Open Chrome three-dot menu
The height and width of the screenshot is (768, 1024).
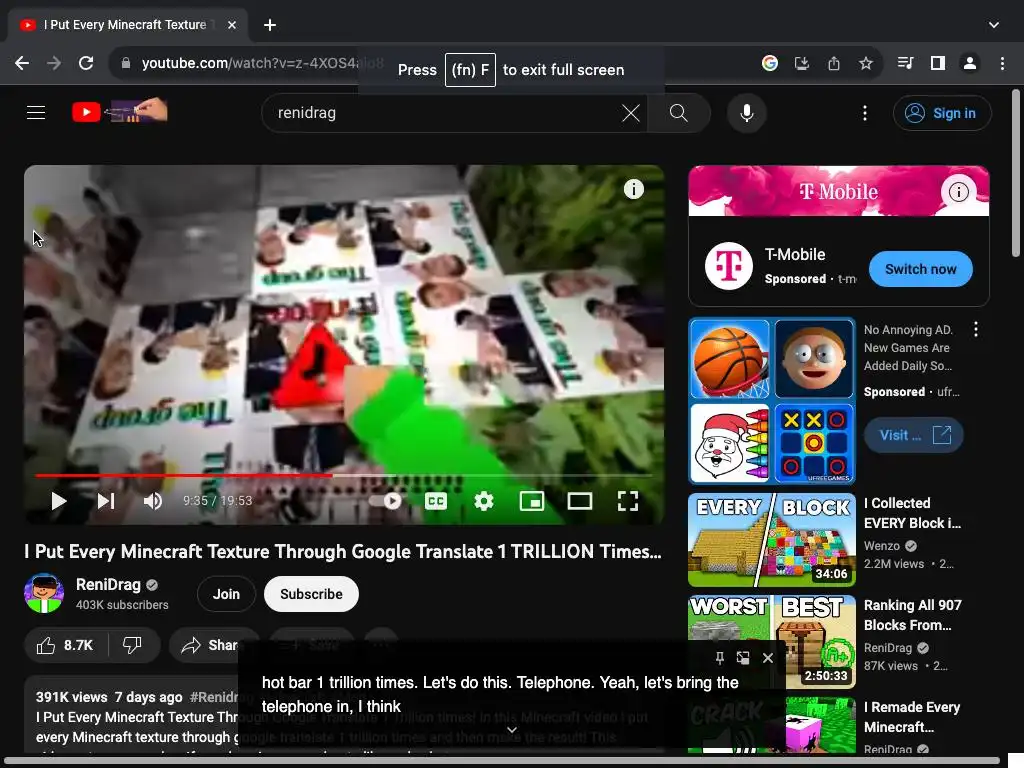click(x=1002, y=63)
